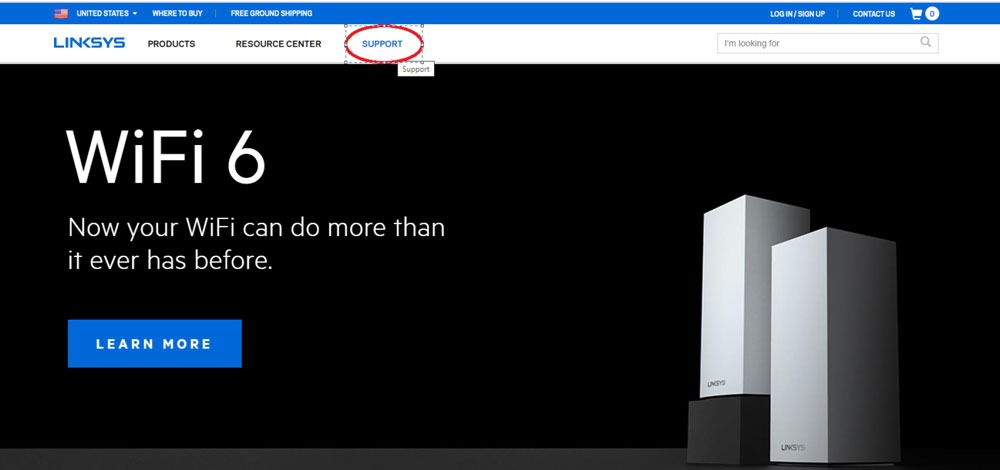The image size is (1000, 470).
Task: Click the search magnifier icon
Action: tap(925, 43)
